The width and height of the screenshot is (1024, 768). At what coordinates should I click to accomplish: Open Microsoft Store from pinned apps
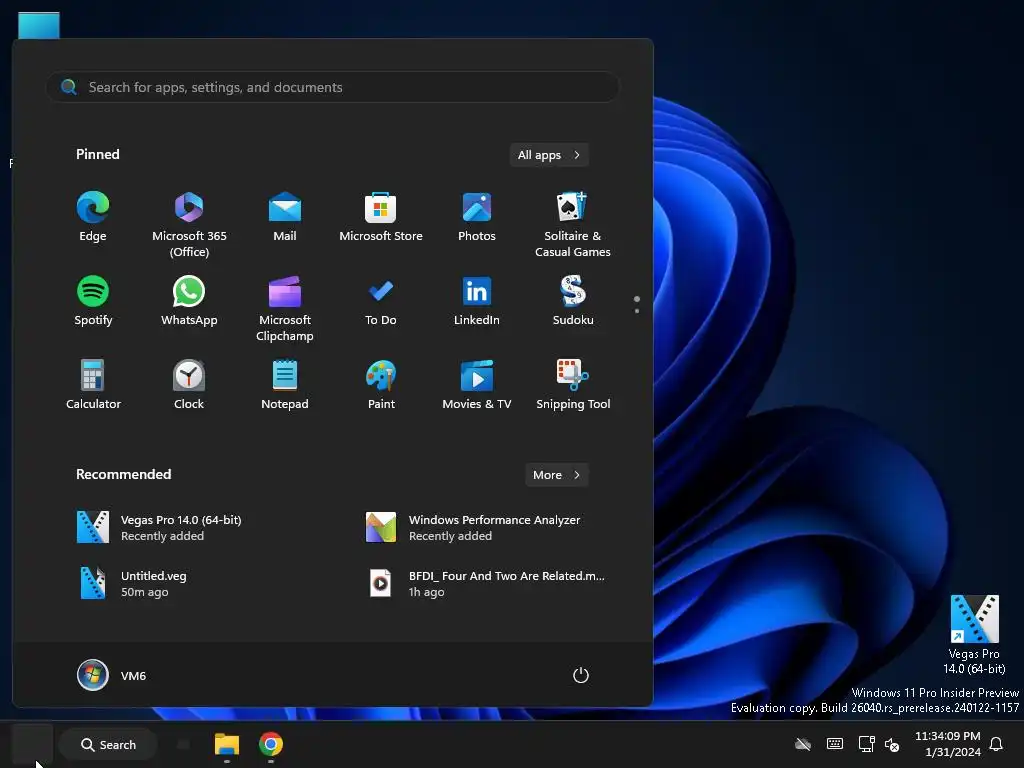[381, 217]
